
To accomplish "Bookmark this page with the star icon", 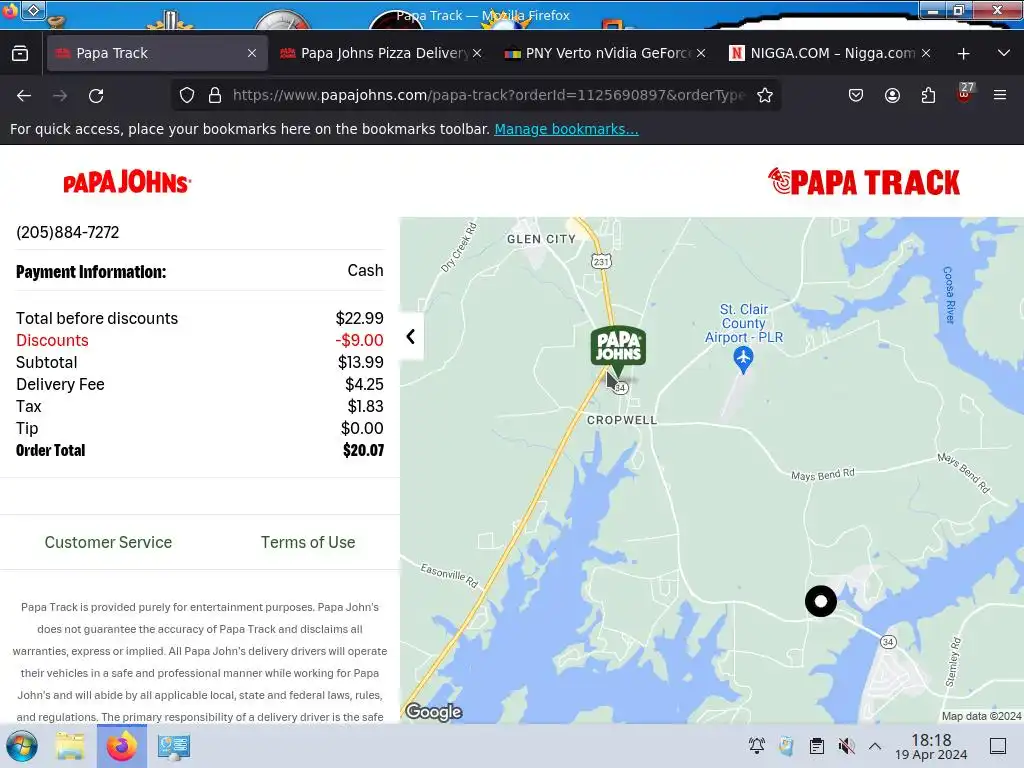I will pos(765,95).
